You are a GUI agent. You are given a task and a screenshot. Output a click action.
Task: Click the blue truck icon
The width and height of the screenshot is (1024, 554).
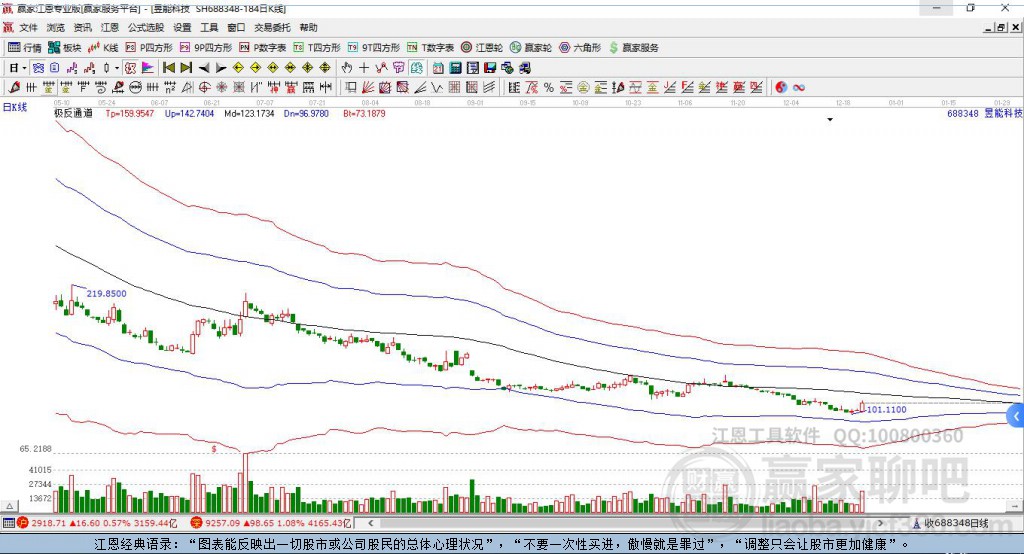point(524,68)
